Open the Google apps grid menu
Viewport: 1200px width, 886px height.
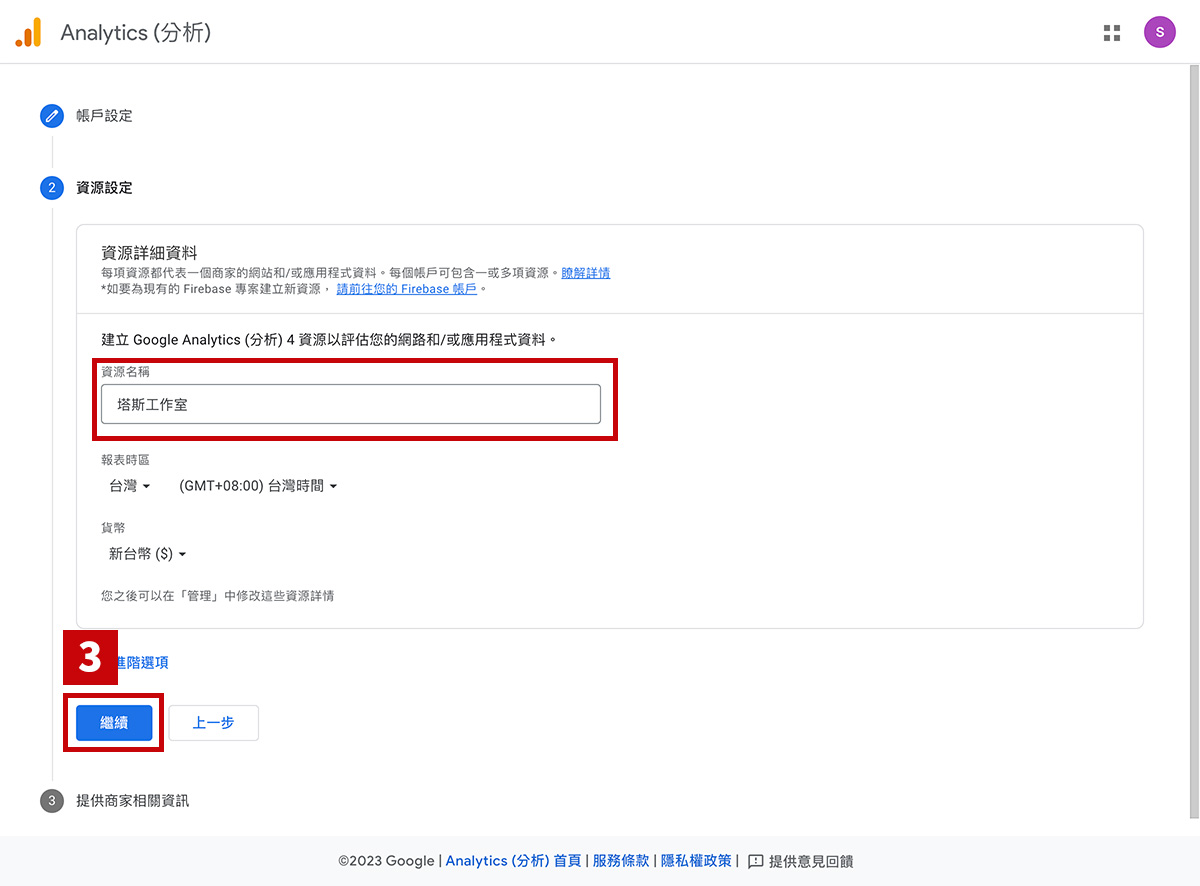click(x=1112, y=33)
